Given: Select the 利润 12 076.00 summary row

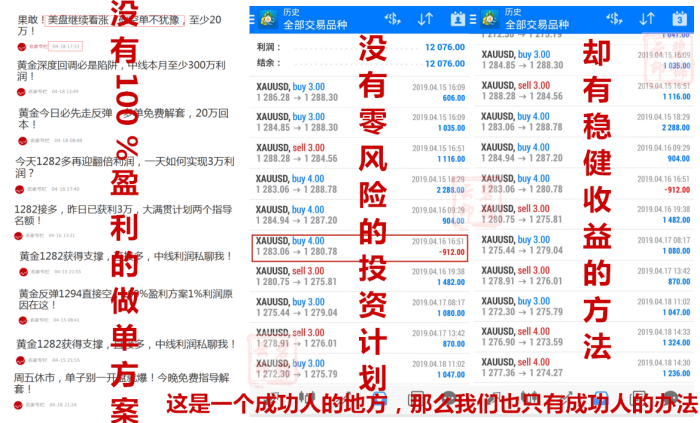Looking at the screenshot, I should (x=360, y=47).
